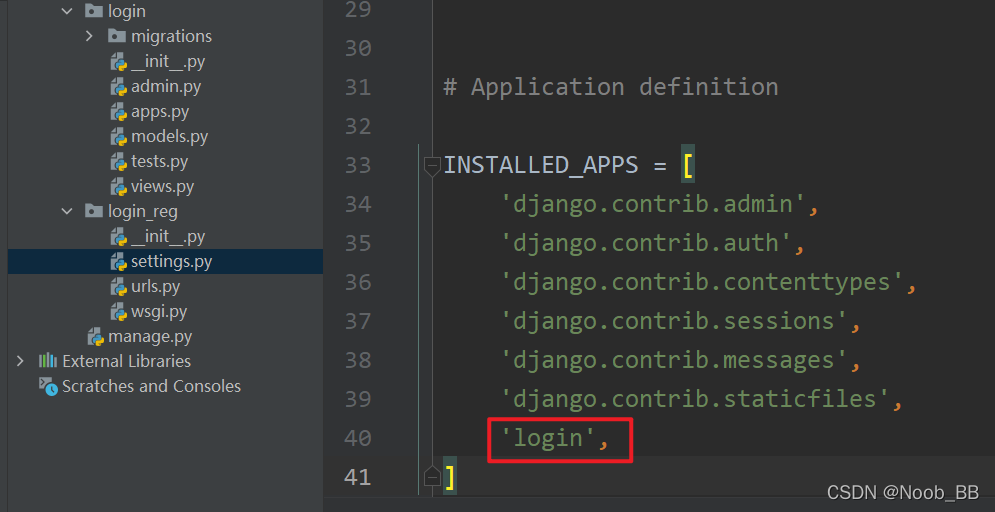Click the login folder icon

pyautogui.click(x=93, y=11)
